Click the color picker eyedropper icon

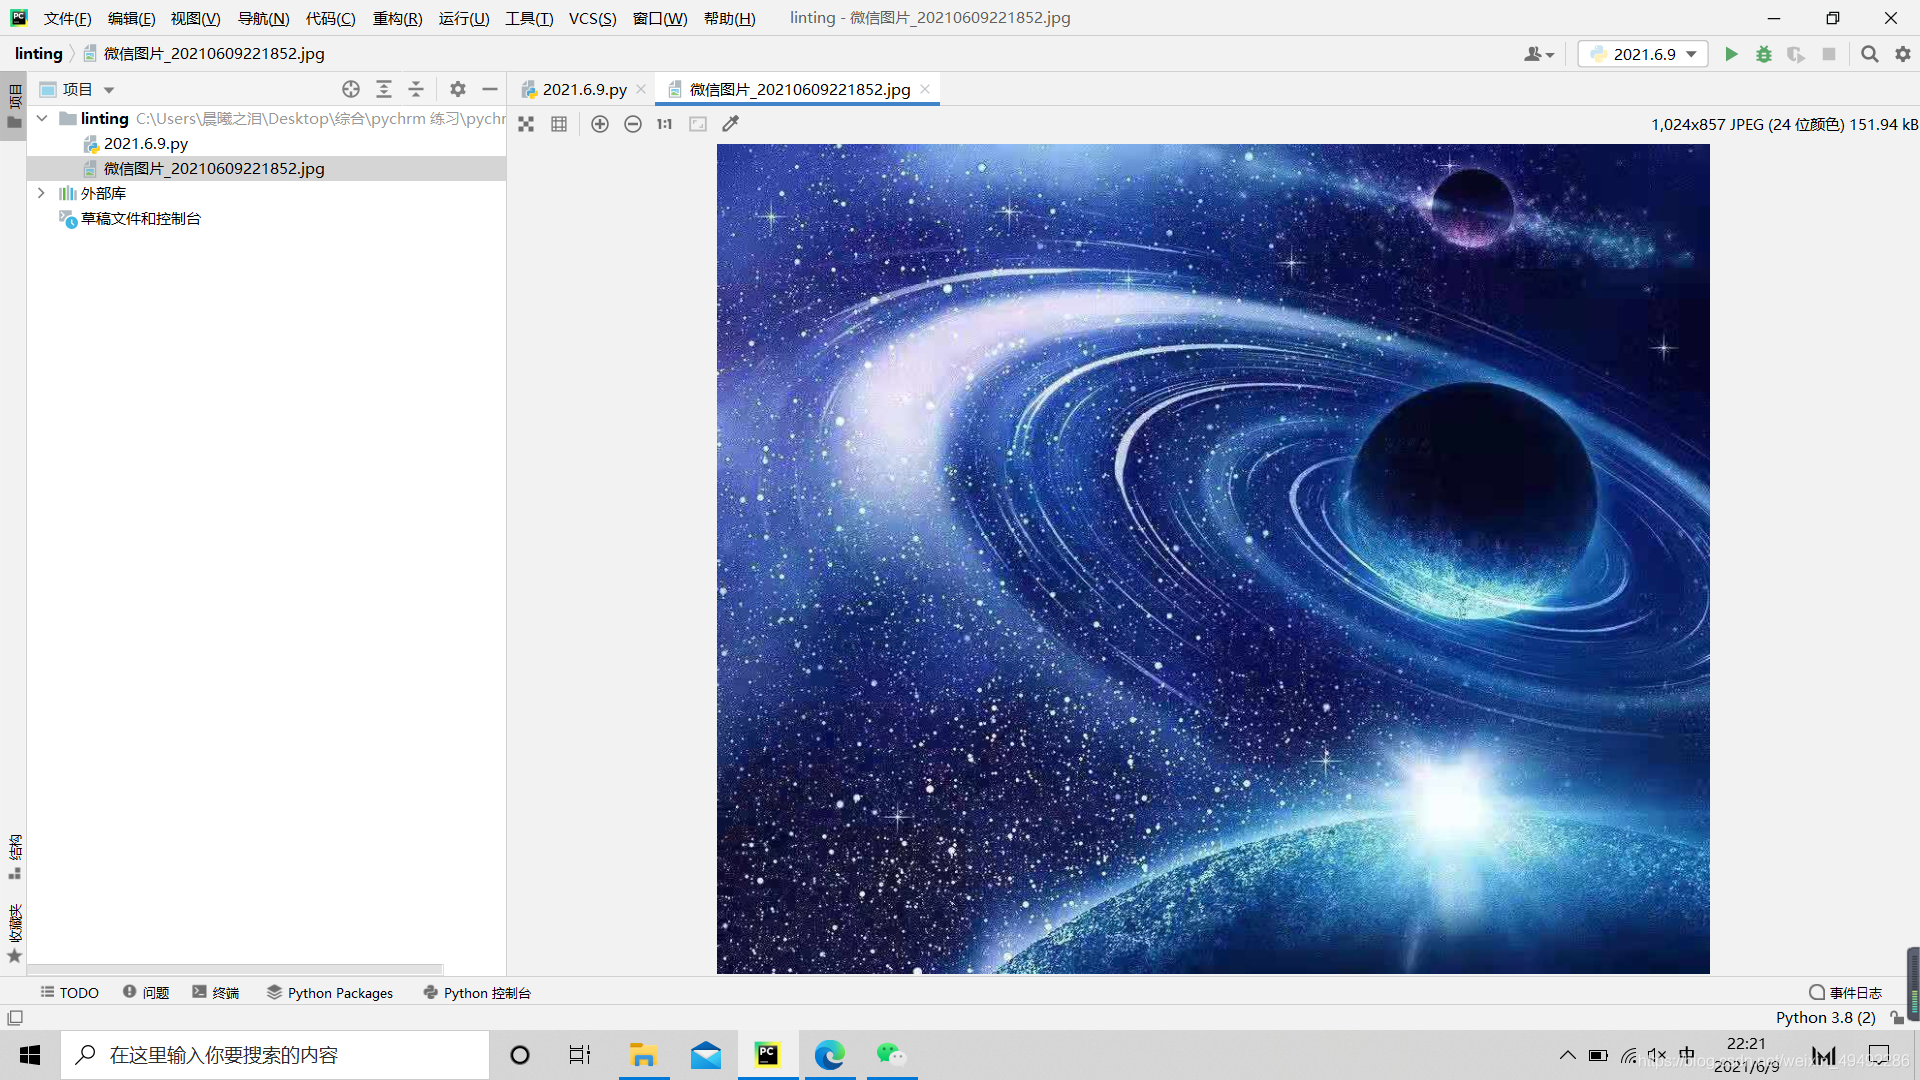pyautogui.click(x=731, y=124)
